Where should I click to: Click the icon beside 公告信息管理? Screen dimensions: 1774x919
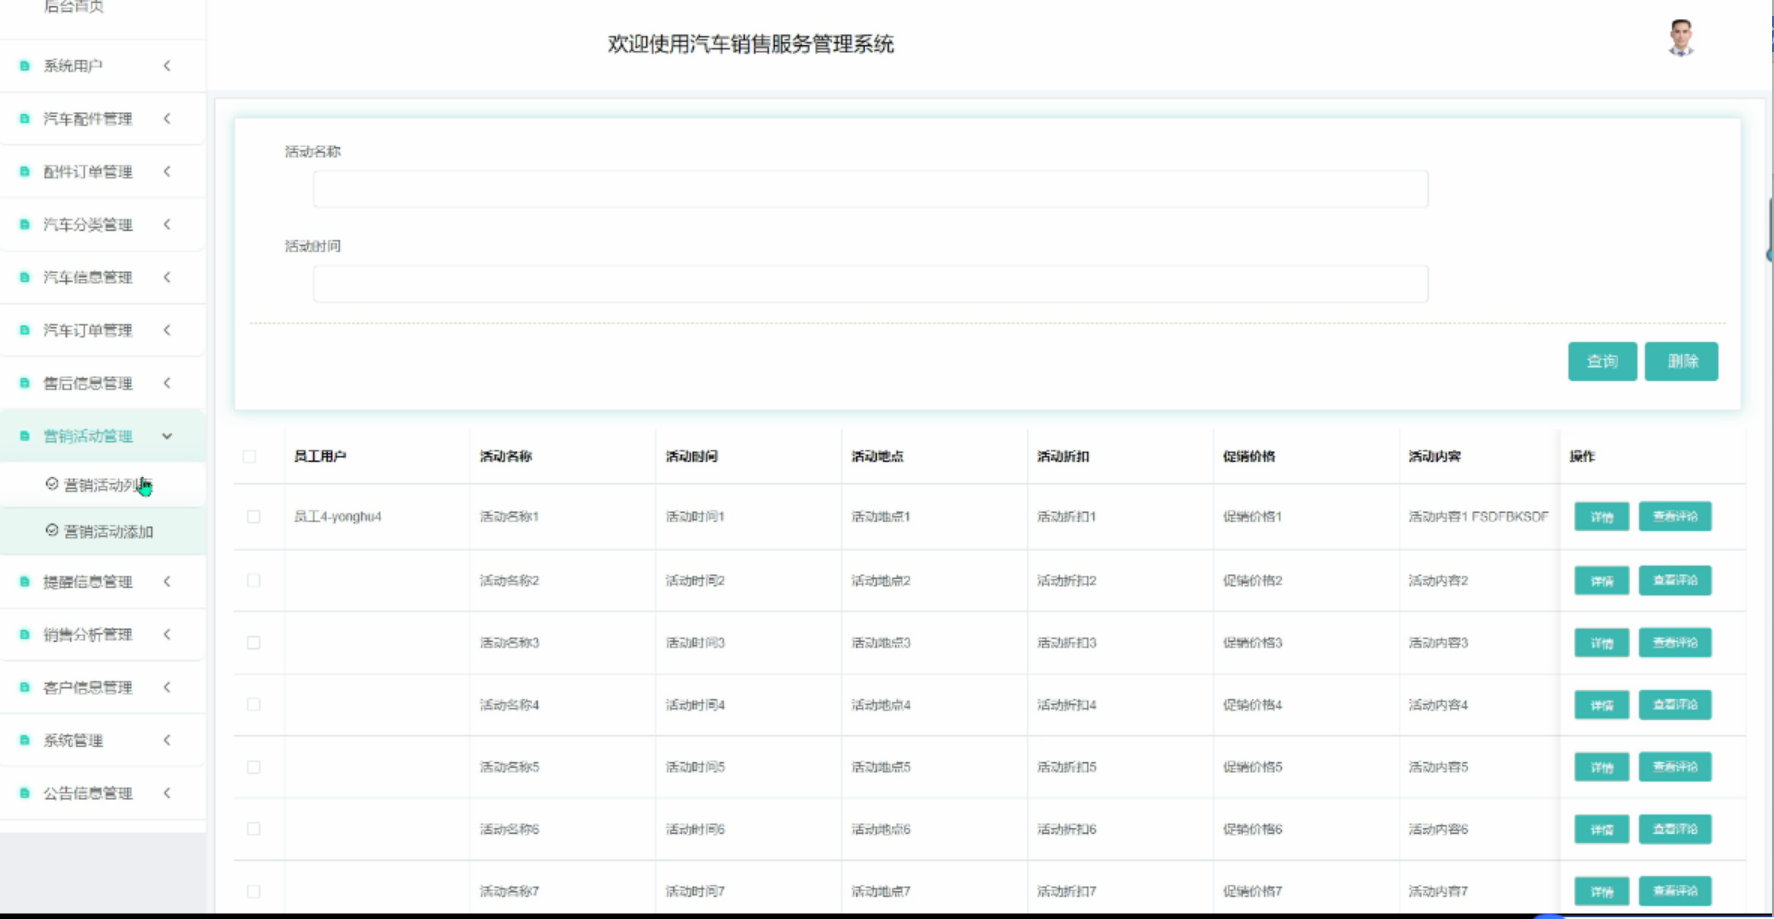pyautogui.click(x=25, y=794)
